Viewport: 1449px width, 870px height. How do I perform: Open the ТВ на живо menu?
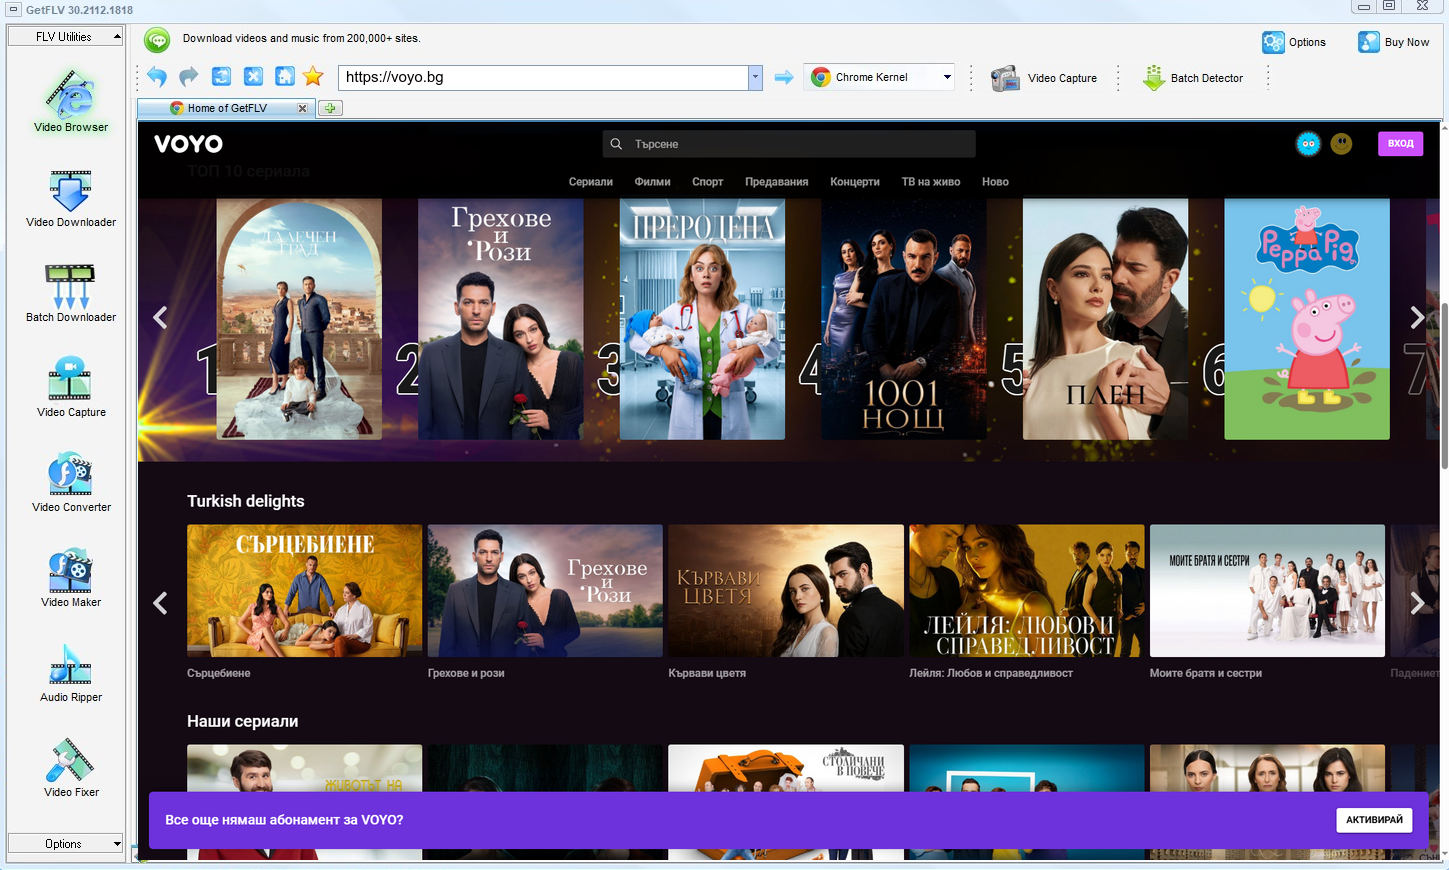pyautogui.click(x=930, y=182)
